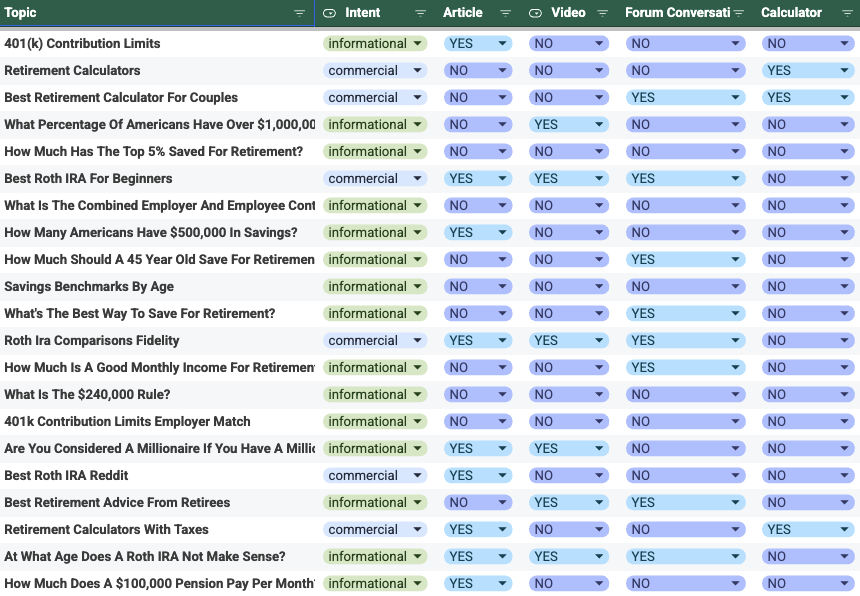Open the Forum Conversation column filter icon

[739, 13]
